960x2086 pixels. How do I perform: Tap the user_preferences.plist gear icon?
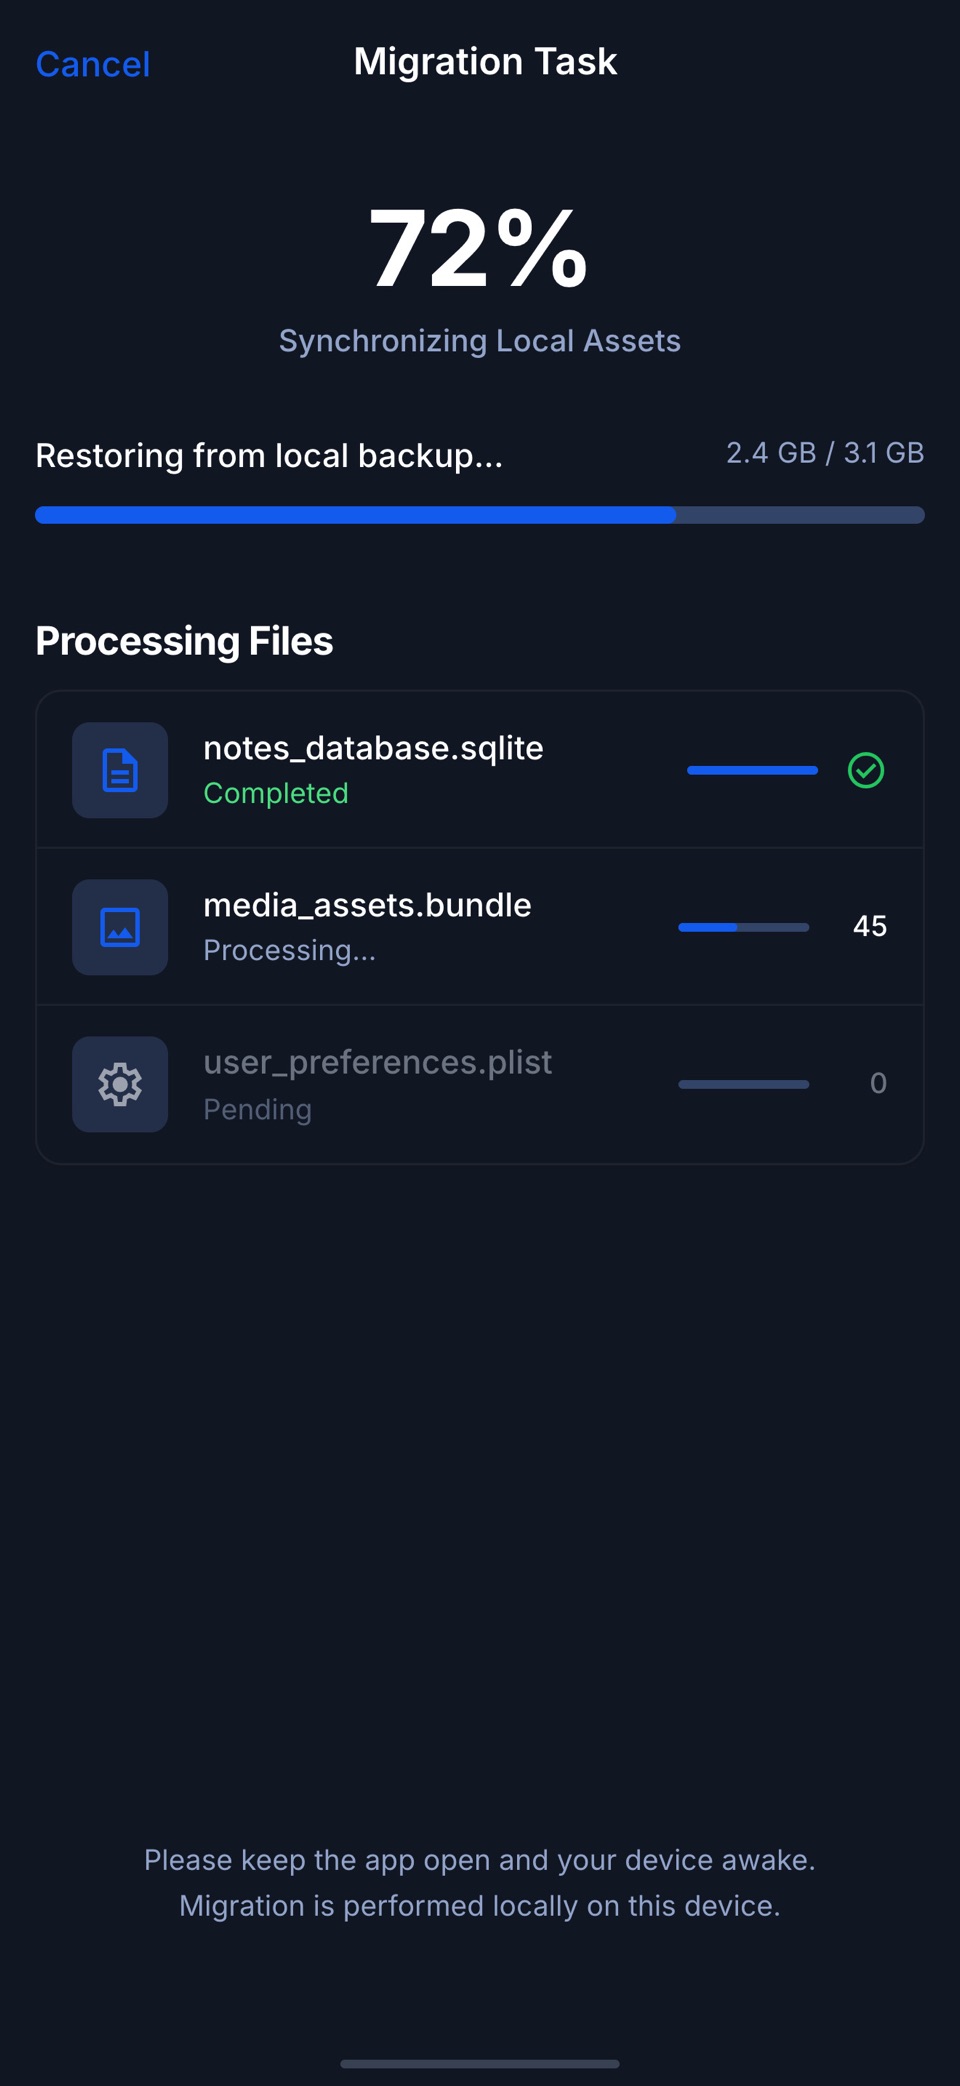point(120,1084)
